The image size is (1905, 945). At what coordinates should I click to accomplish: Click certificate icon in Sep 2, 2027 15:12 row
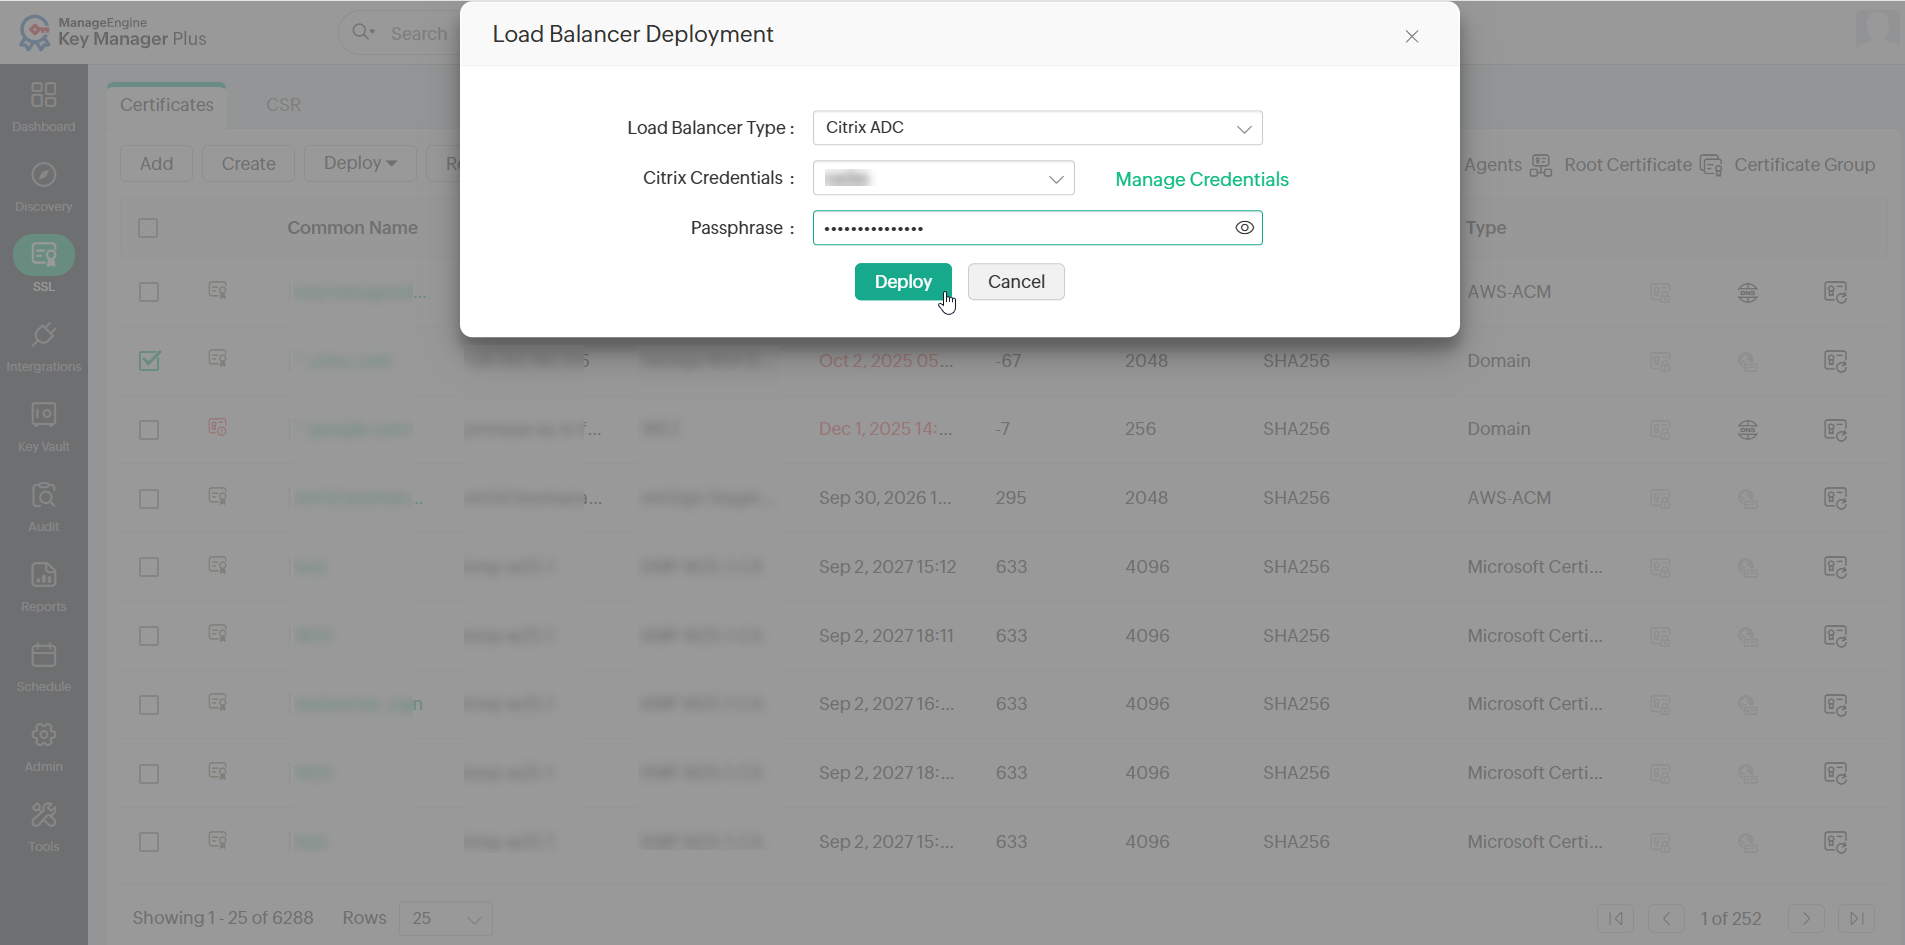[217, 565]
